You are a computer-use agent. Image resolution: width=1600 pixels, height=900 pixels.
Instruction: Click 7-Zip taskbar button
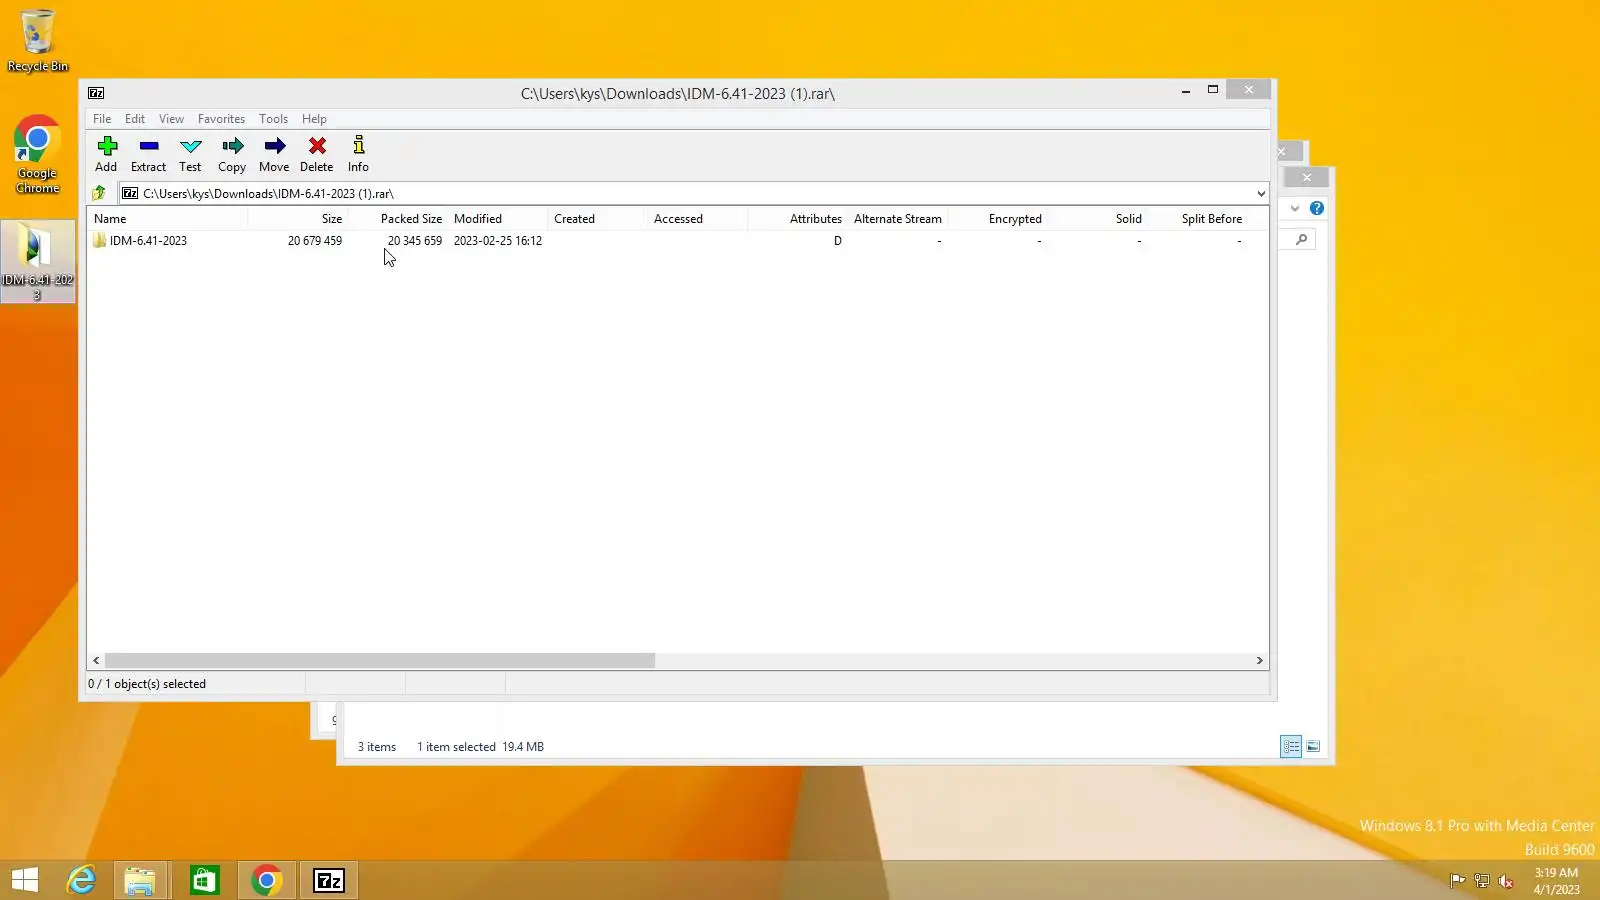pyautogui.click(x=329, y=880)
